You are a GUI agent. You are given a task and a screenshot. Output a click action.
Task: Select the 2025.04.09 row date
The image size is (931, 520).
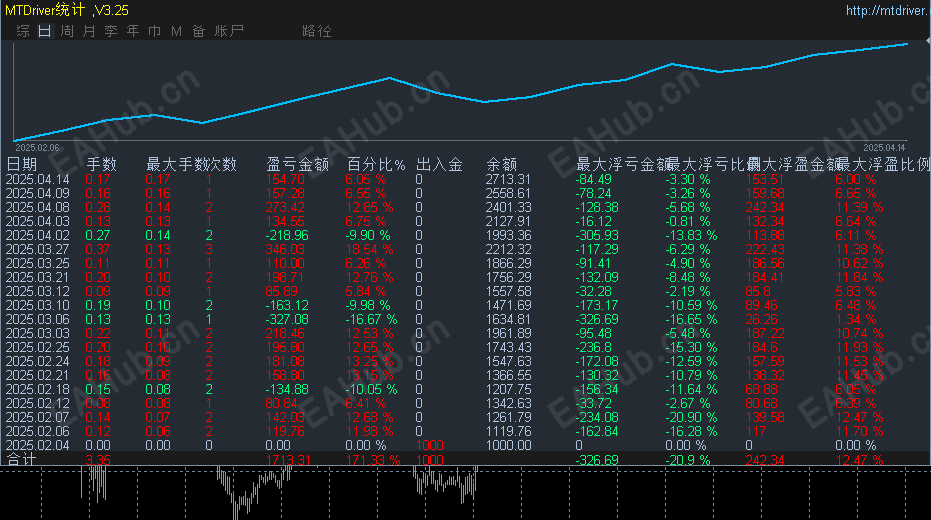37,194
